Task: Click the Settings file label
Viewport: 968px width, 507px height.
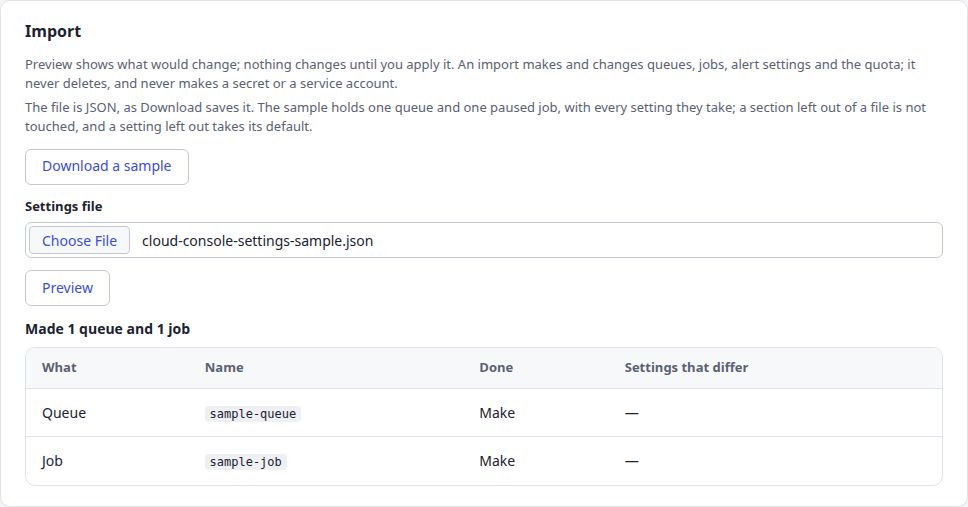Action: pyautogui.click(x=64, y=206)
